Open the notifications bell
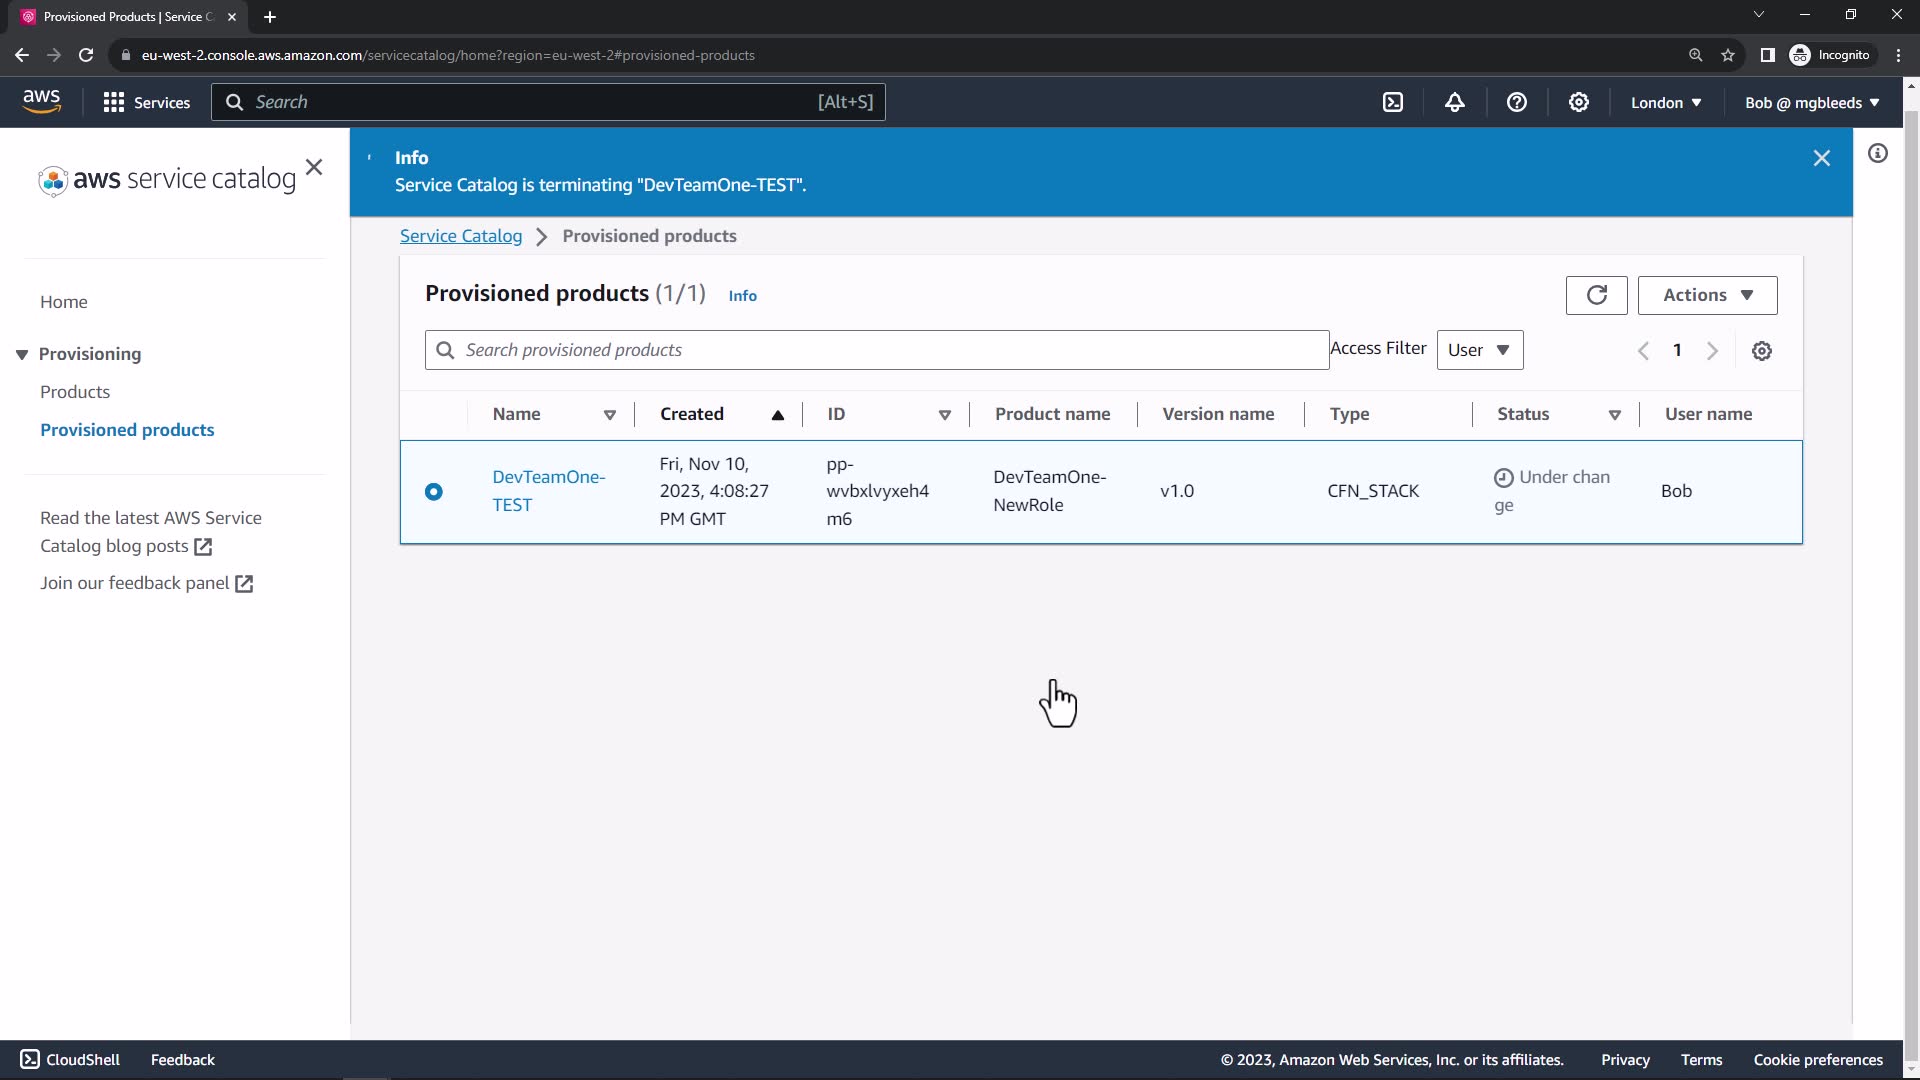This screenshot has height=1080, width=1920. coord(1455,102)
